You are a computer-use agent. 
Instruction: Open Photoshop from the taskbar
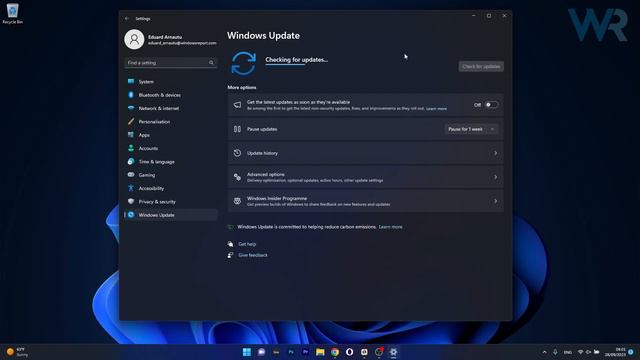[291, 352]
